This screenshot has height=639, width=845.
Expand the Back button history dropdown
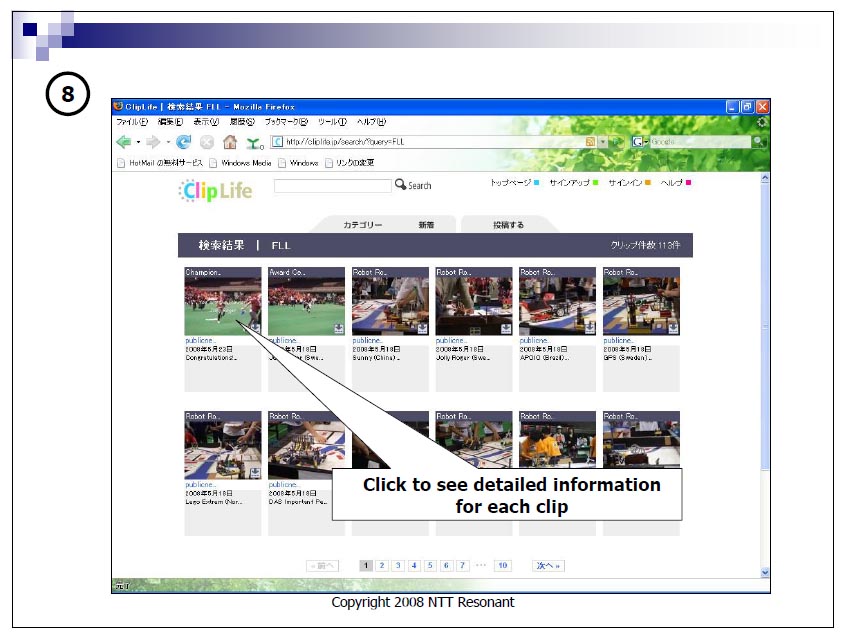[138, 142]
